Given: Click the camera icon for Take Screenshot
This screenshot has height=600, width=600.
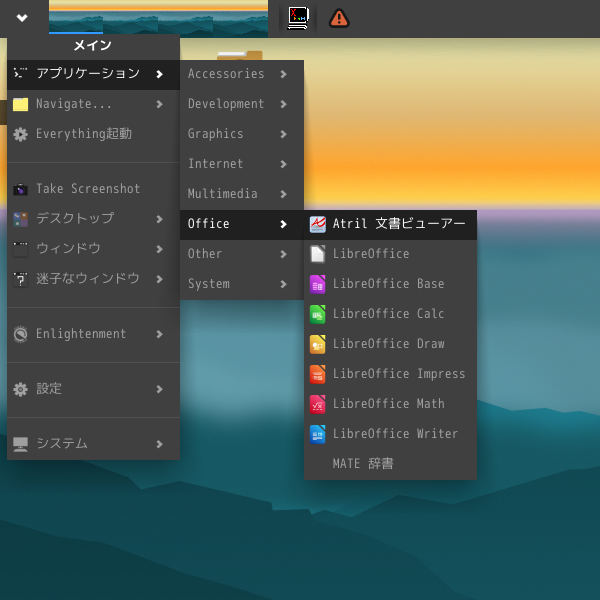Looking at the screenshot, I should [x=20, y=189].
